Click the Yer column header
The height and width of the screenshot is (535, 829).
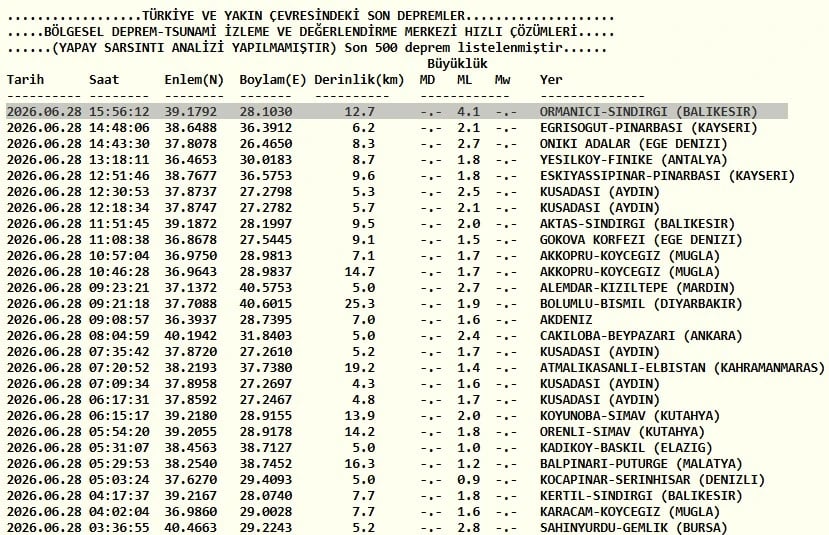[x=551, y=80]
